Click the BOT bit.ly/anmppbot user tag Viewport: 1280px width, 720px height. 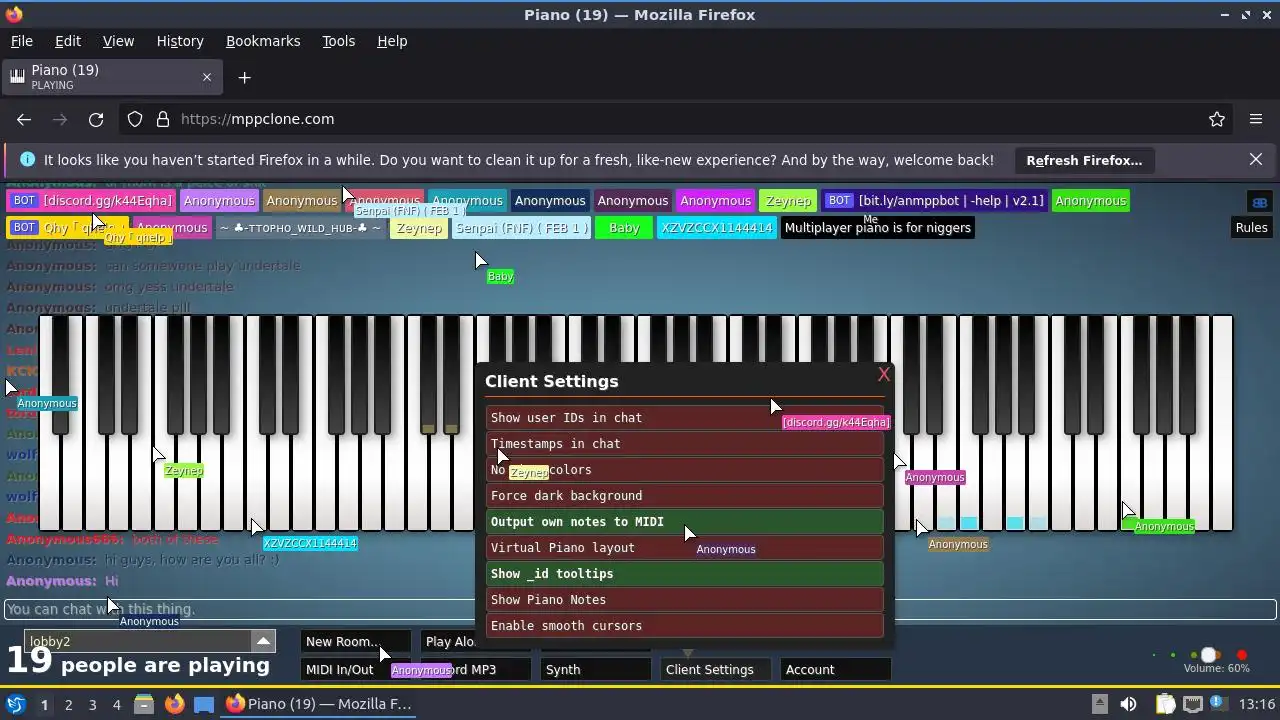pos(936,201)
